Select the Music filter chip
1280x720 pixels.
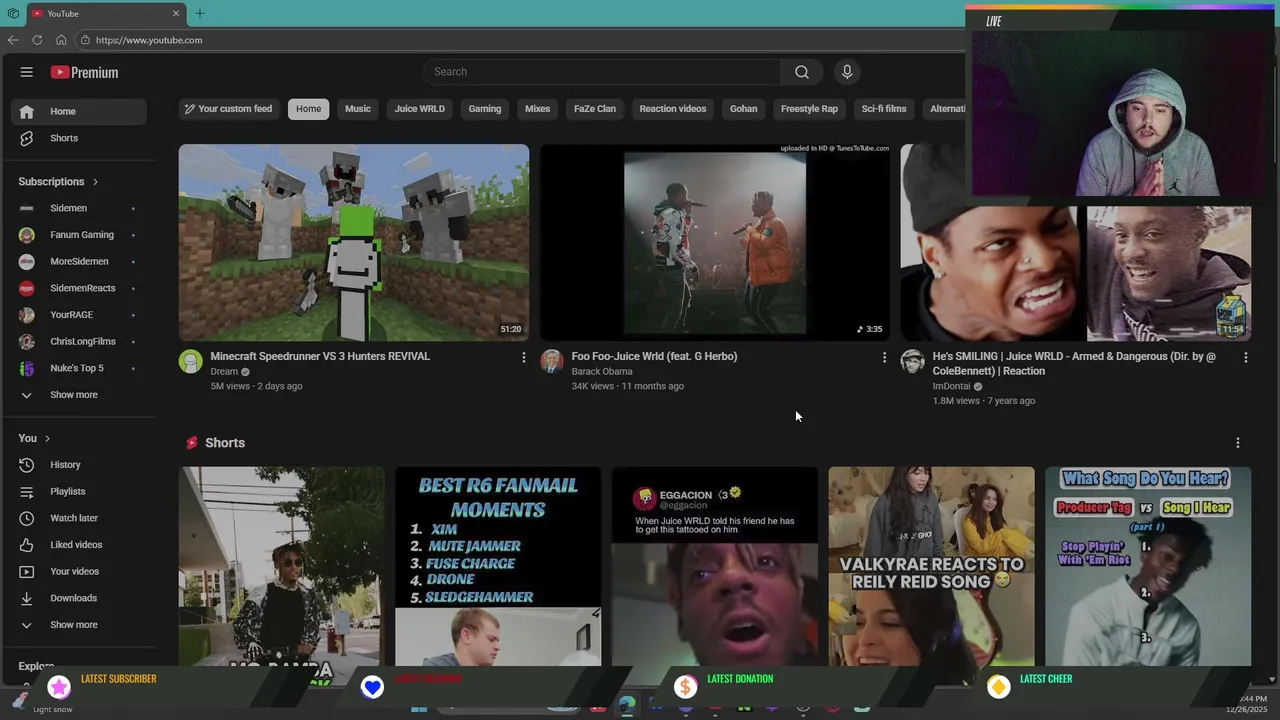point(358,109)
